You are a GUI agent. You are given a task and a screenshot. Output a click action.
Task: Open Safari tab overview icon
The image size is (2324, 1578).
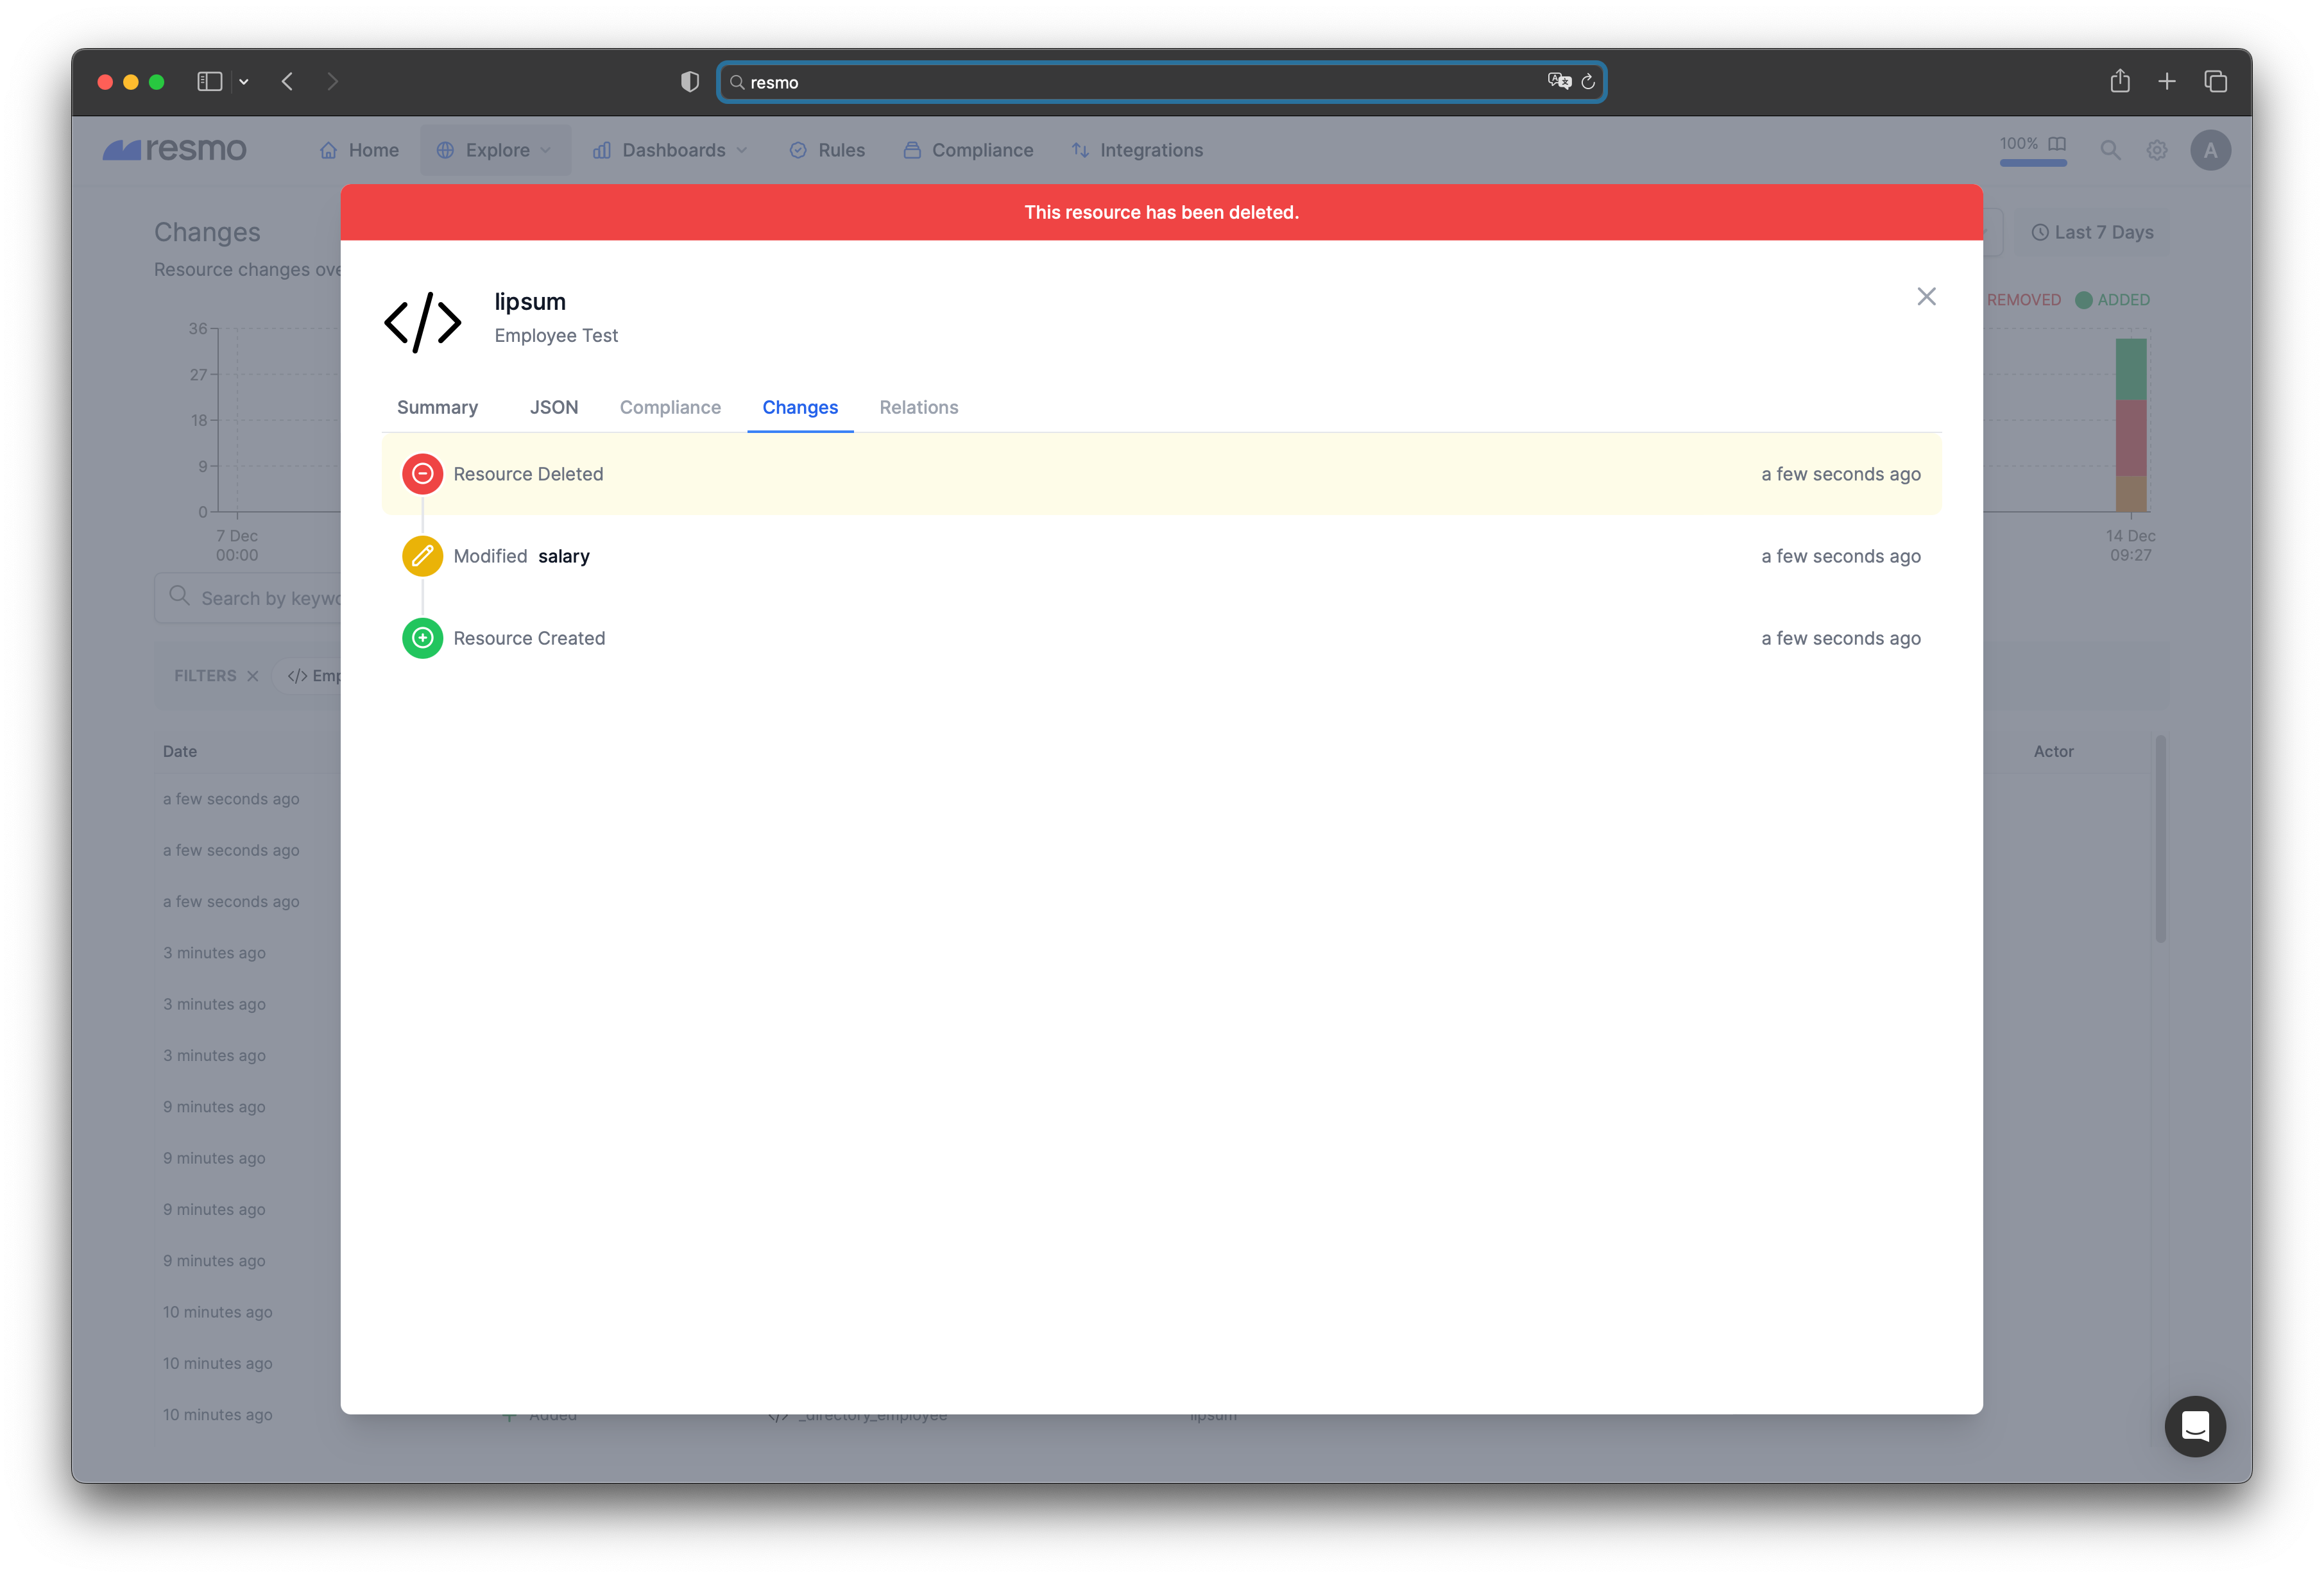pyautogui.click(x=2215, y=82)
